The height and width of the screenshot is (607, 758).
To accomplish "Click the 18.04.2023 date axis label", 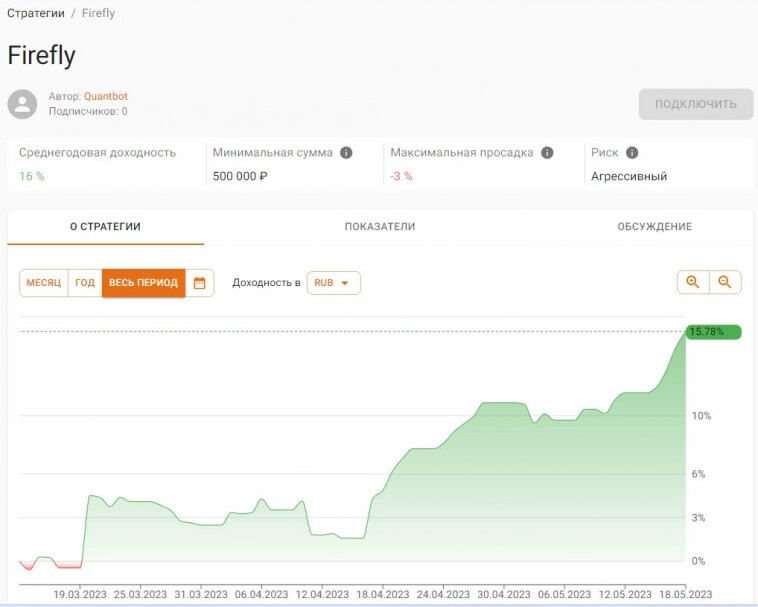I will 383,594.
